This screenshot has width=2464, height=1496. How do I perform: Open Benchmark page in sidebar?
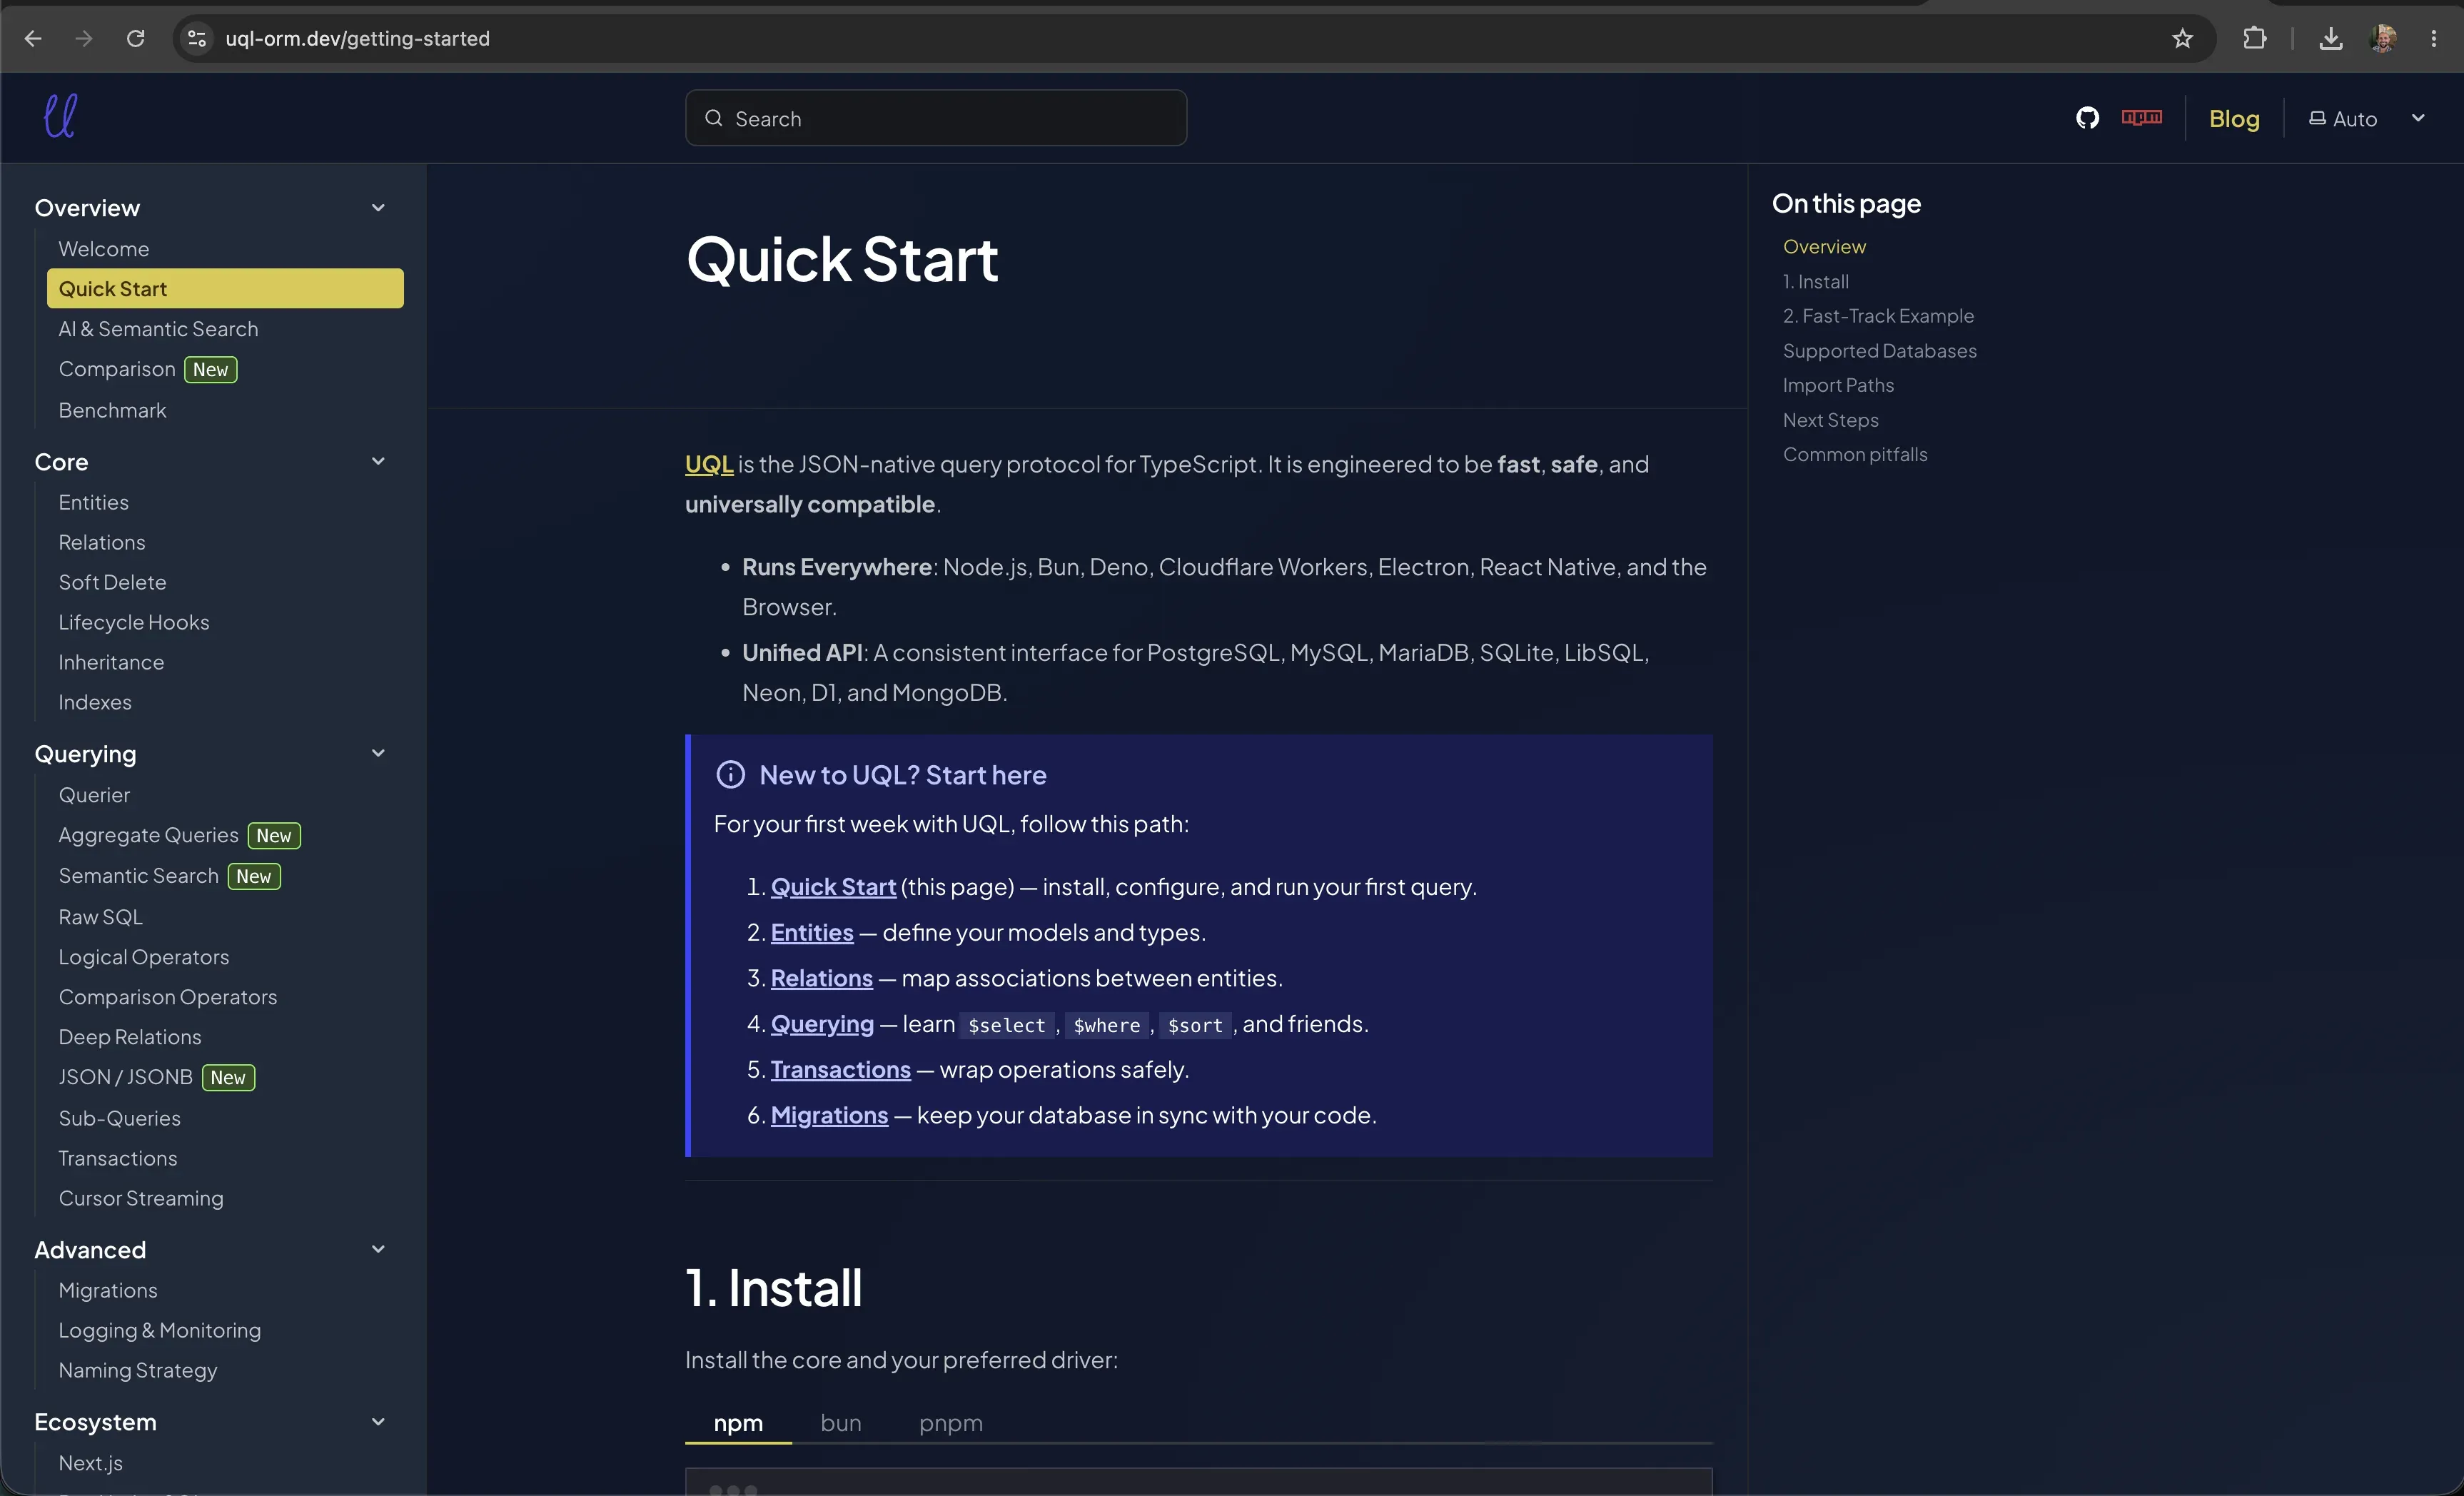click(x=112, y=410)
